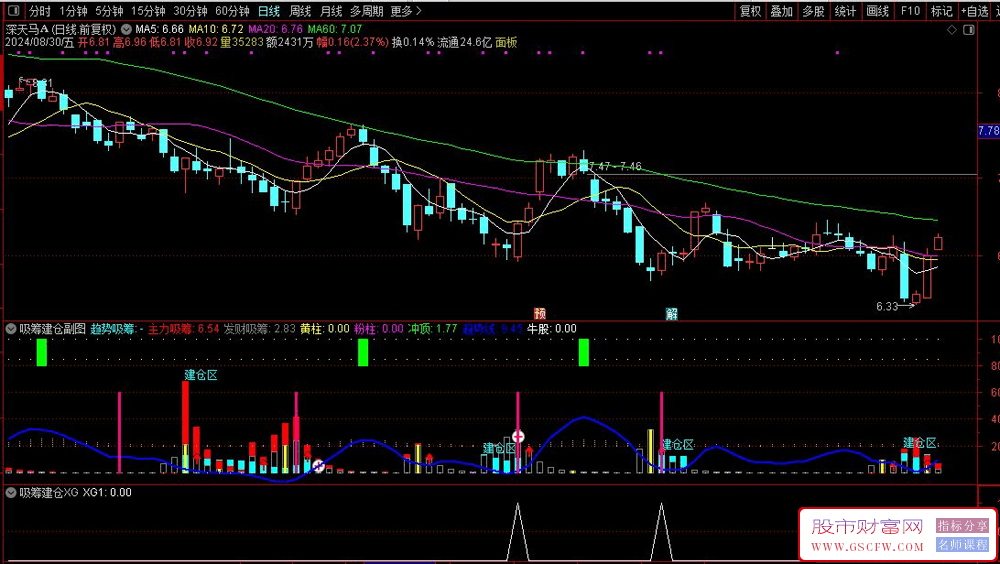Viewport: 1000px width, 564px height.
Task: Click the 复权 toolbar button
Action: point(750,11)
